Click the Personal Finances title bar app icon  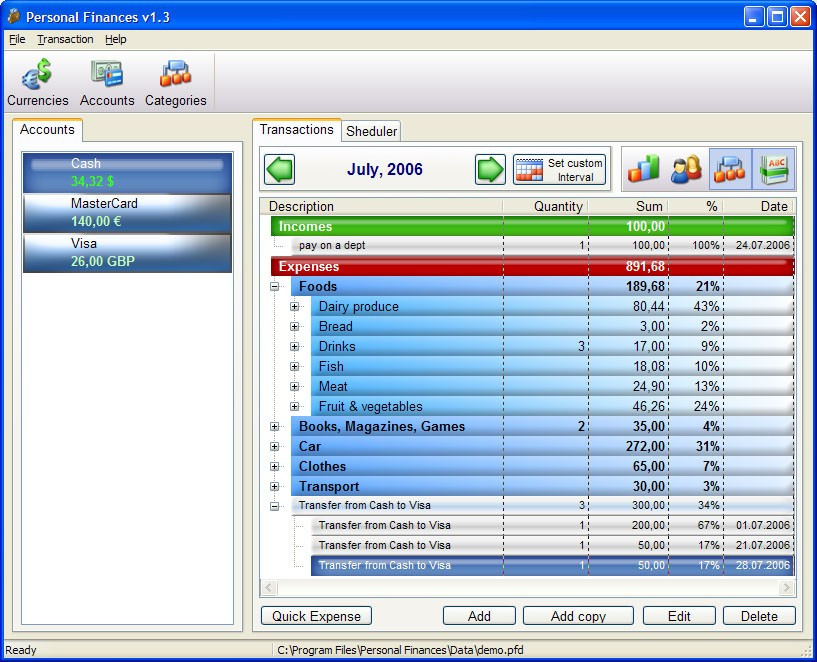14,17
